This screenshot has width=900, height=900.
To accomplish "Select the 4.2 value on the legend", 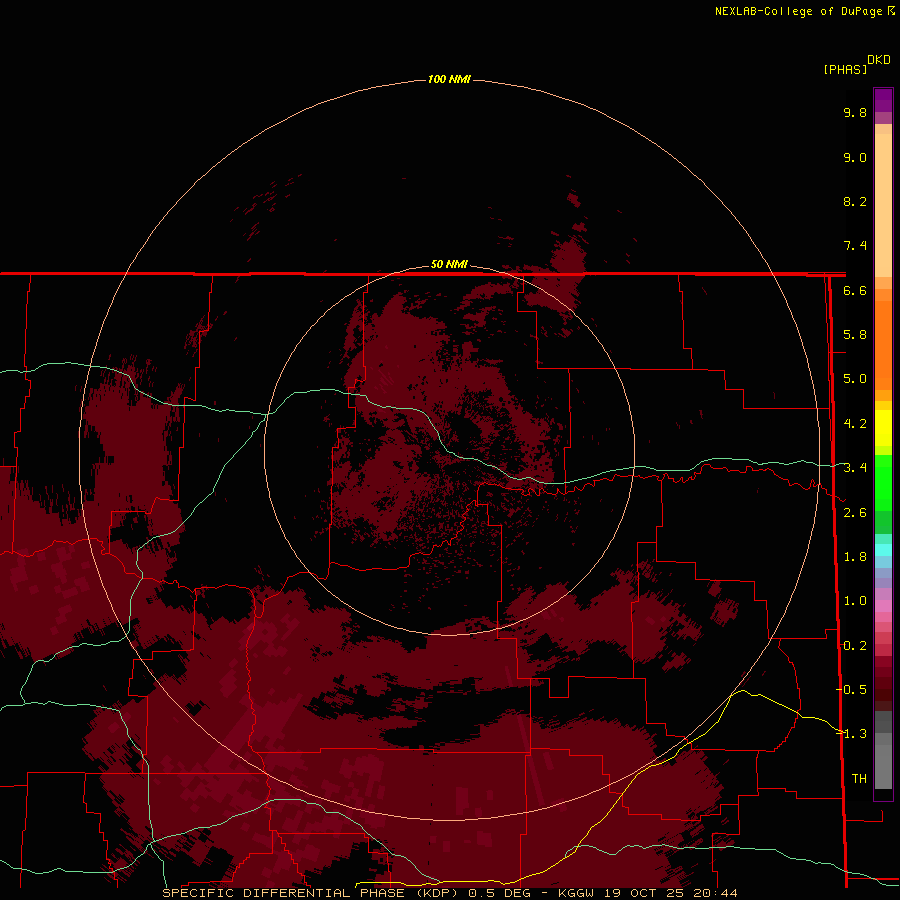I will point(855,424).
